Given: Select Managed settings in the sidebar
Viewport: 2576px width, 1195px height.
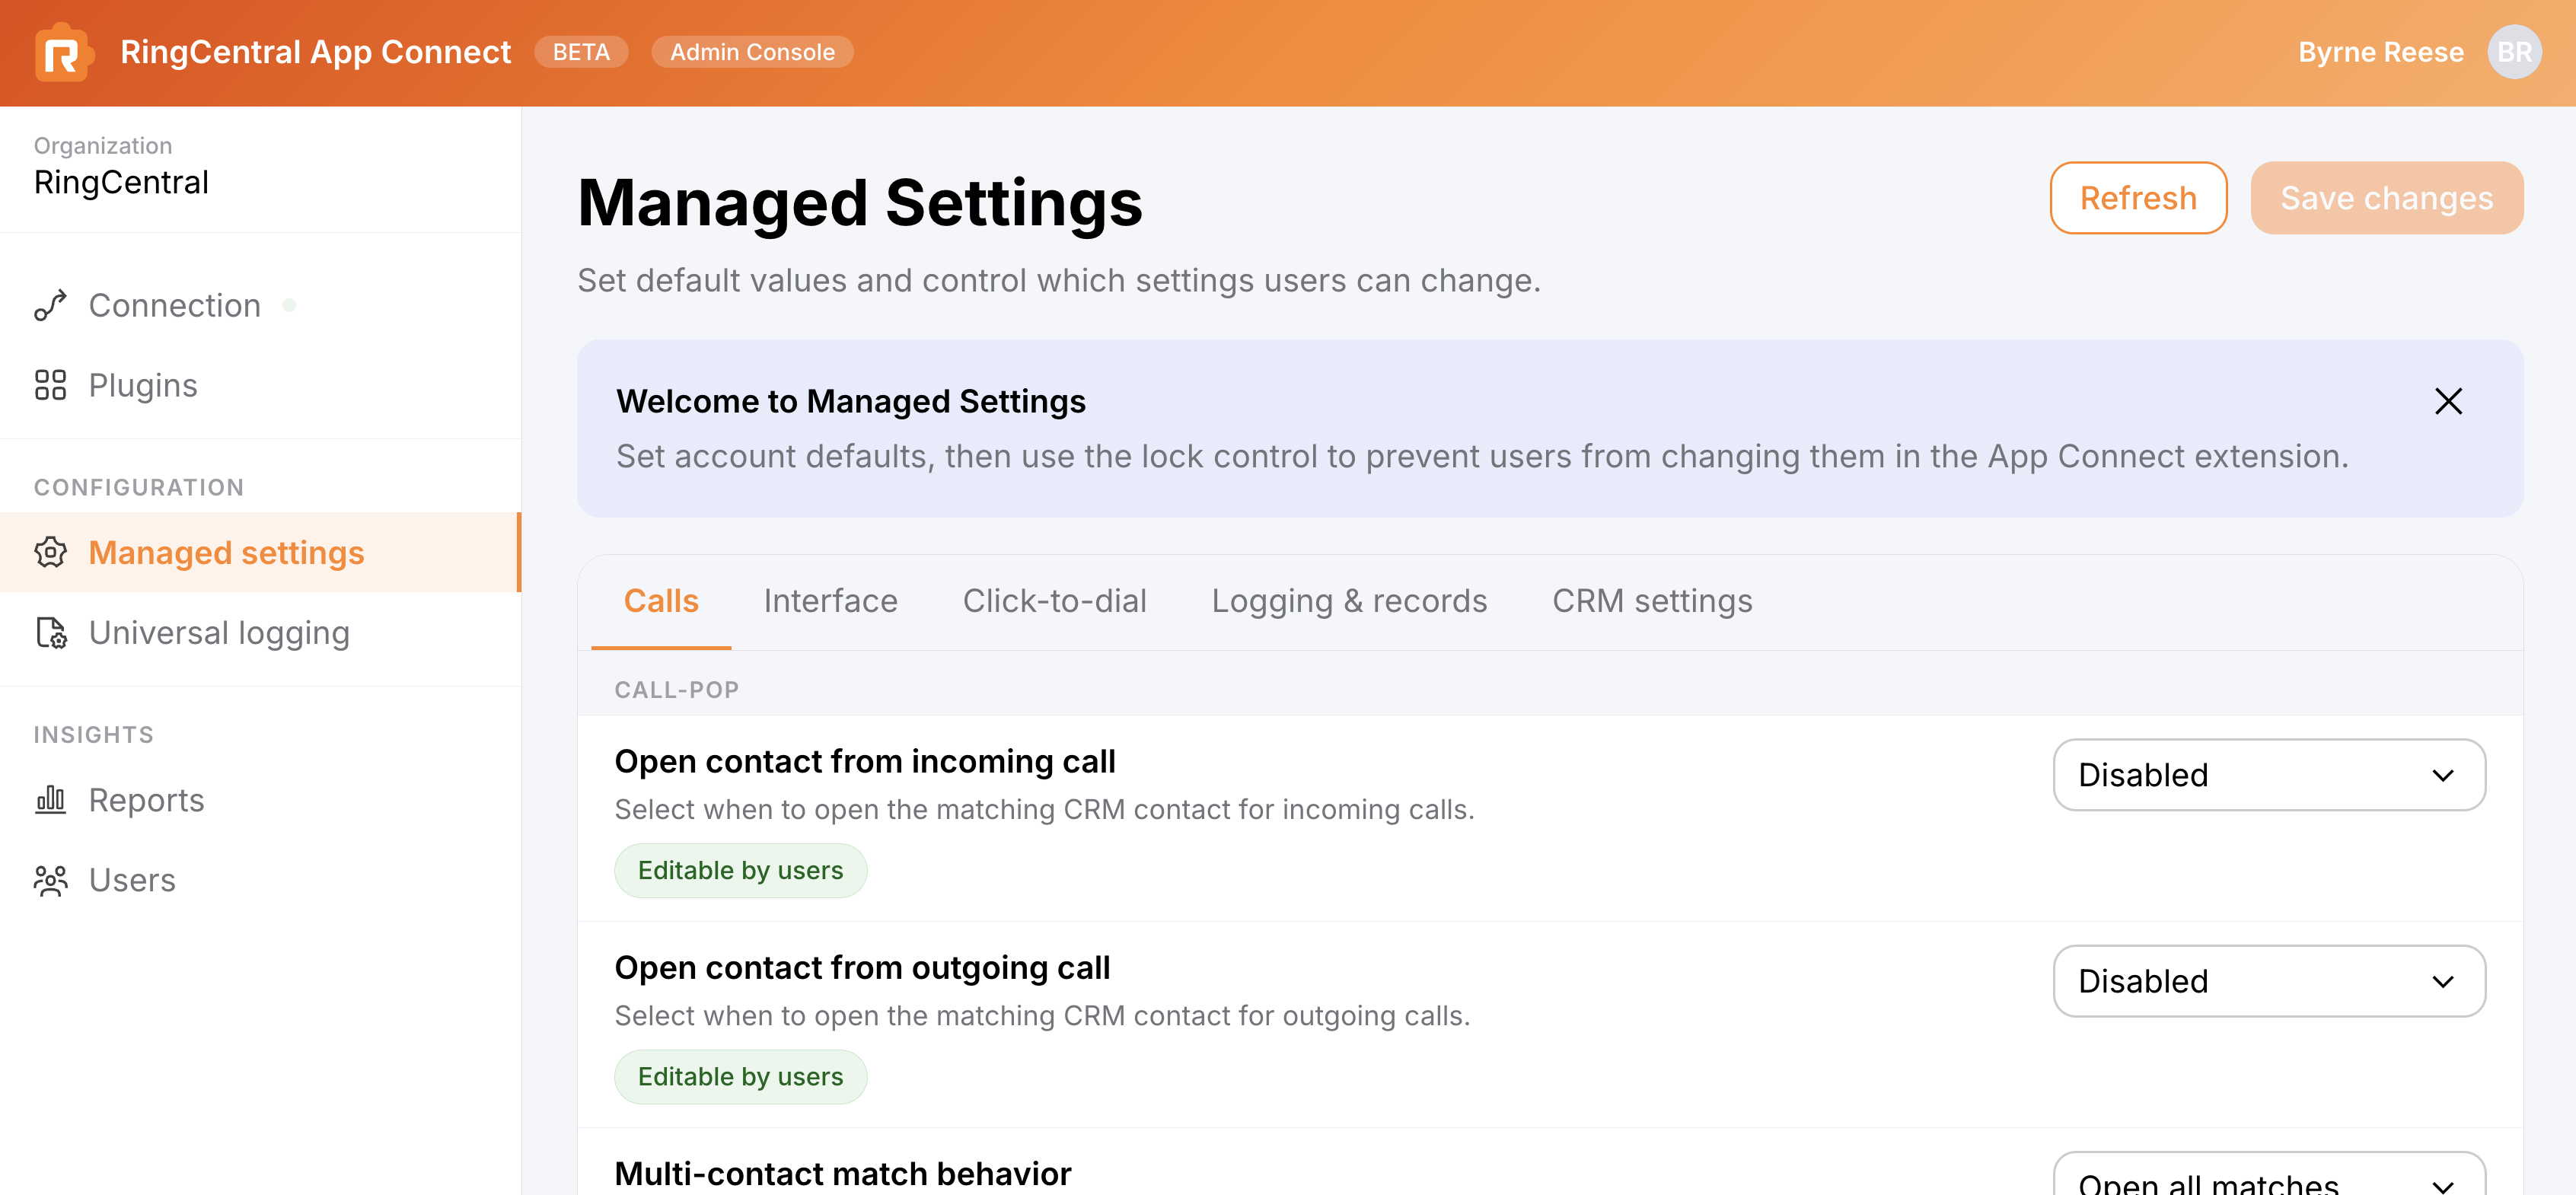Looking at the screenshot, I should pyautogui.click(x=260, y=552).
